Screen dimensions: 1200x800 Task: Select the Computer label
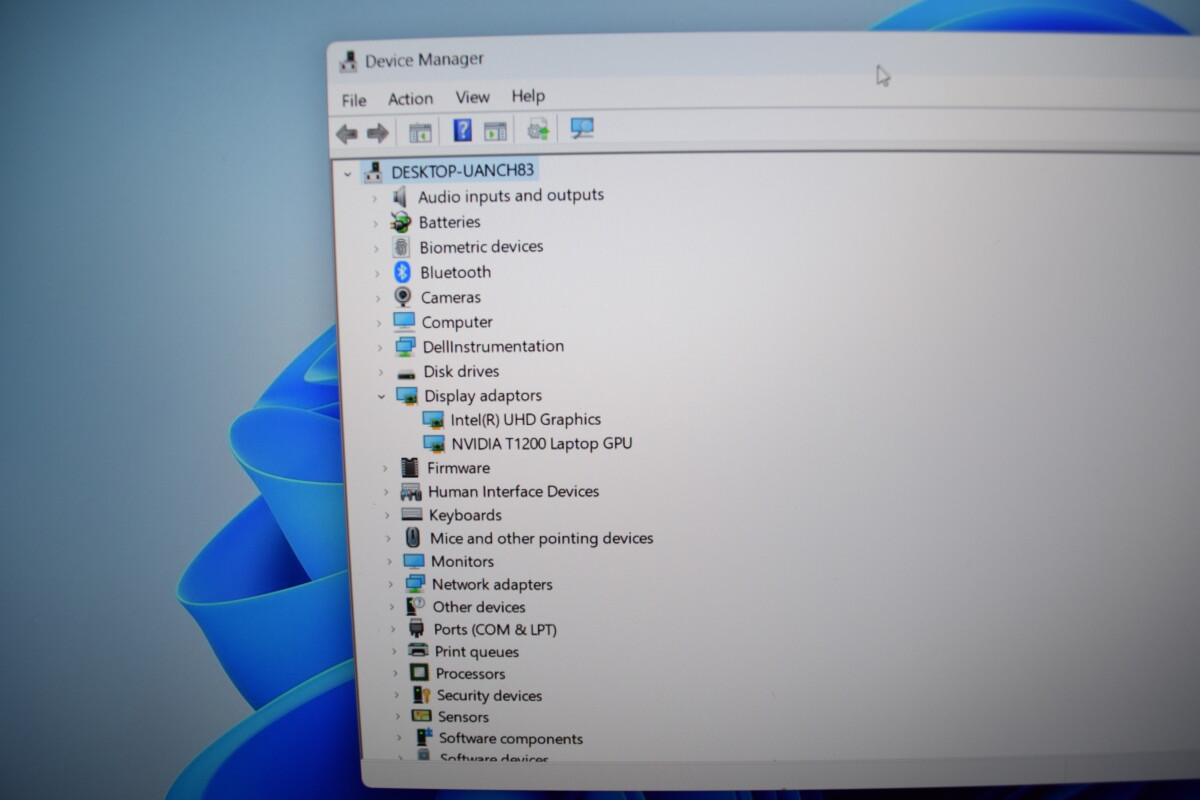coord(457,322)
